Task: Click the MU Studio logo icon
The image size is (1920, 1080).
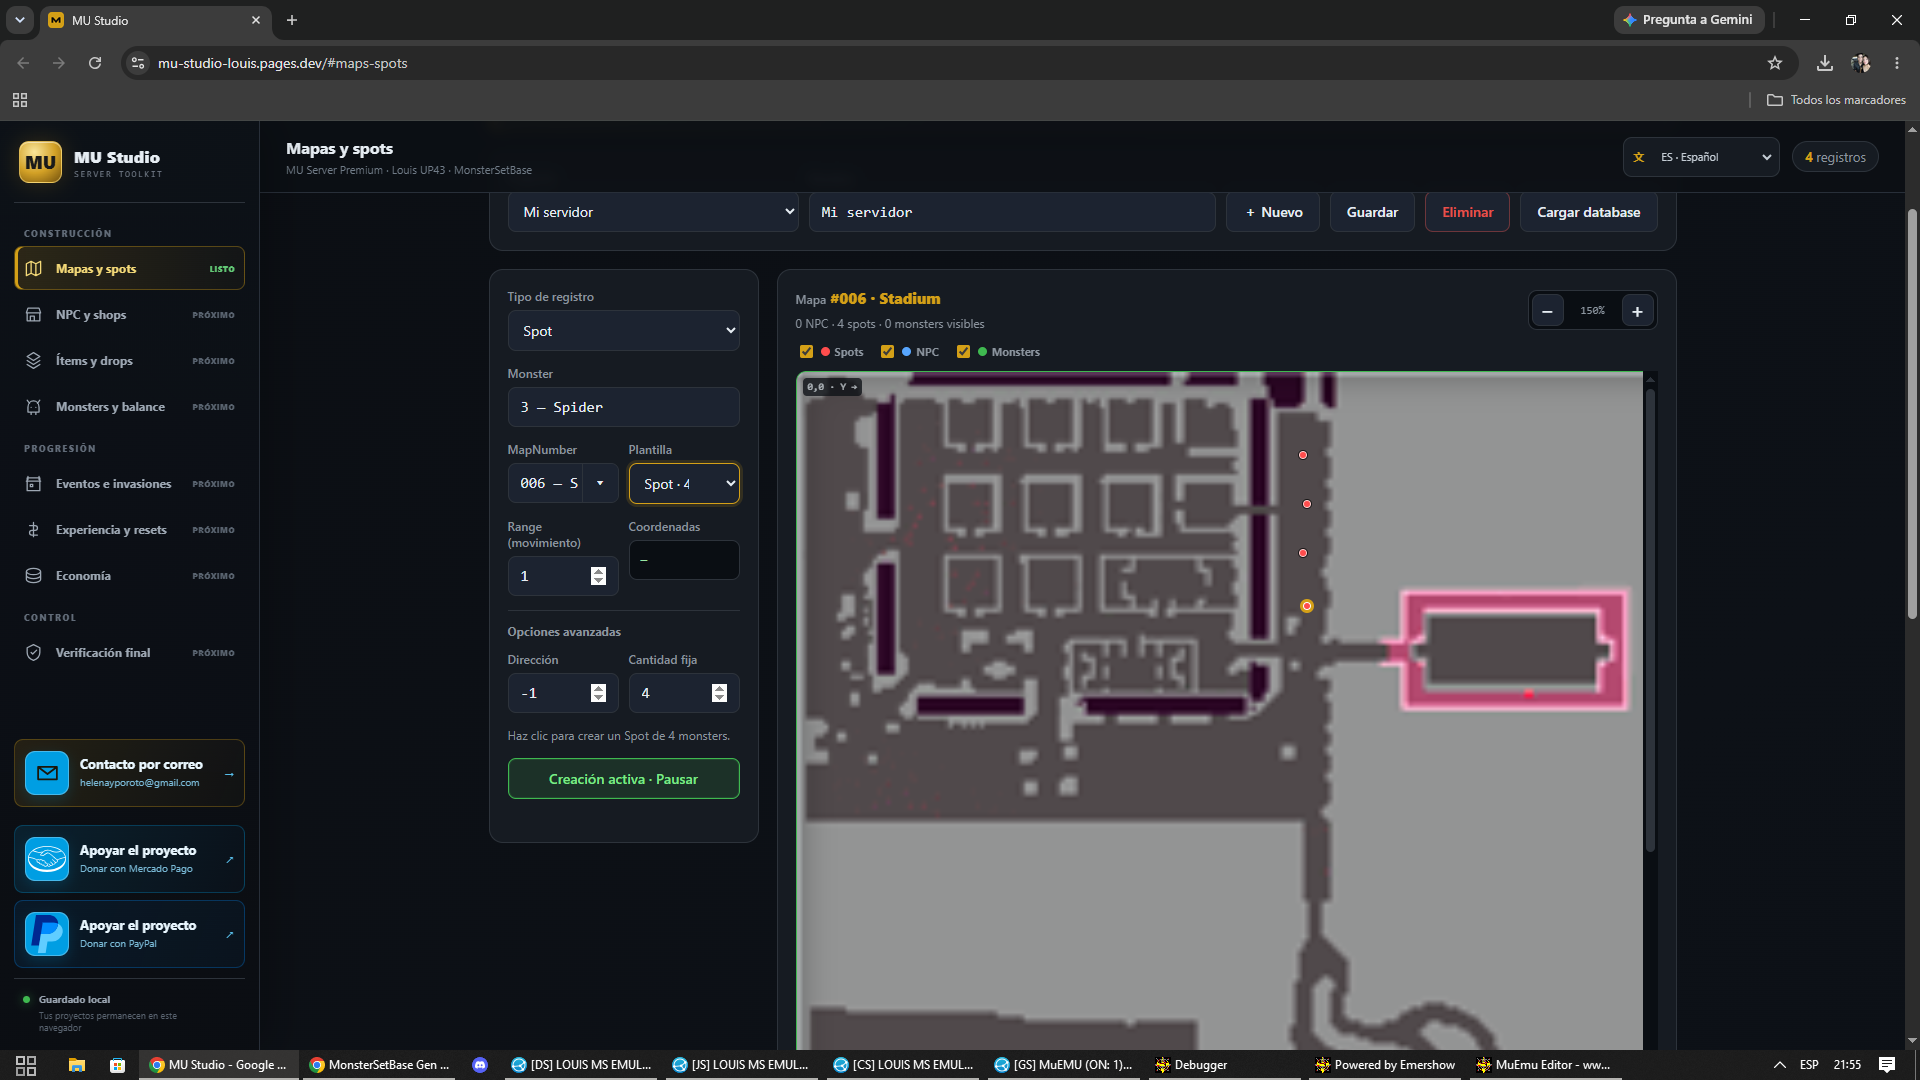Action: pyautogui.click(x=40, y=162)
